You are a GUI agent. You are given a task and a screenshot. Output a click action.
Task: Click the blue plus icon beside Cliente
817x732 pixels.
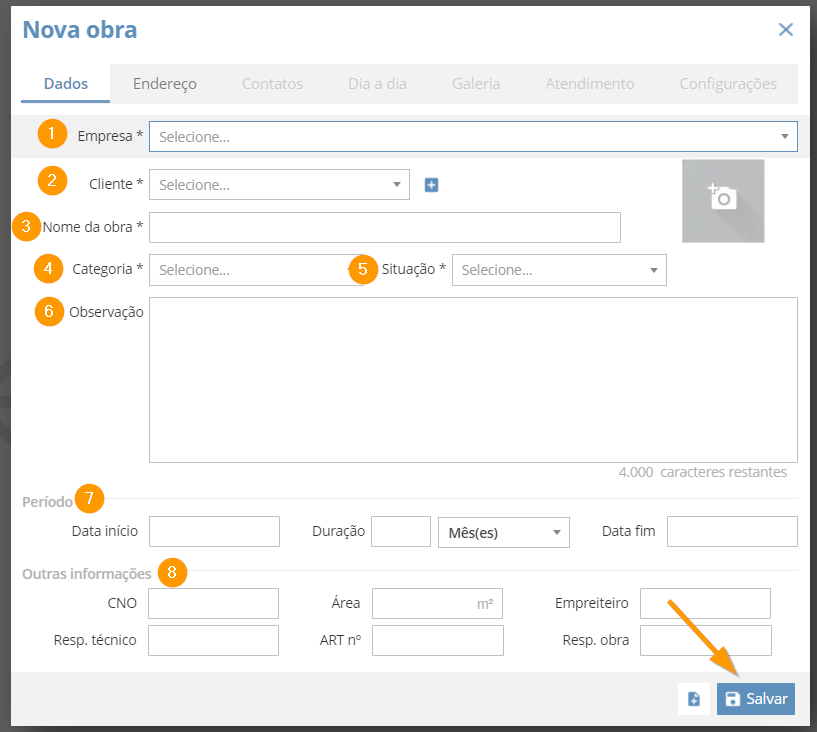point(431,185)
